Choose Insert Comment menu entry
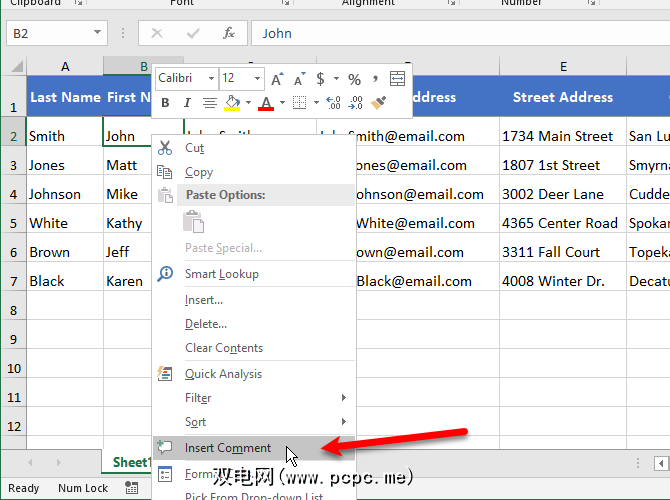This screenshot has height=500, width=670. (x=255, y=447)
